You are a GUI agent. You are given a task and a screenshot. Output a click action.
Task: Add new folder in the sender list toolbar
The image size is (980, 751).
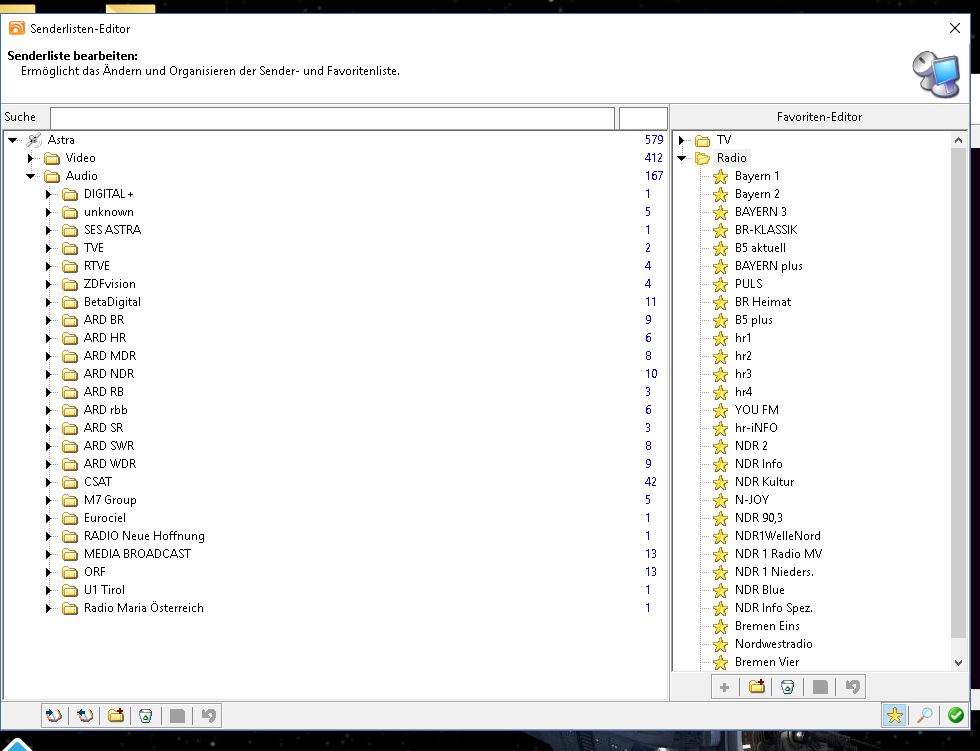coord(116,715)
